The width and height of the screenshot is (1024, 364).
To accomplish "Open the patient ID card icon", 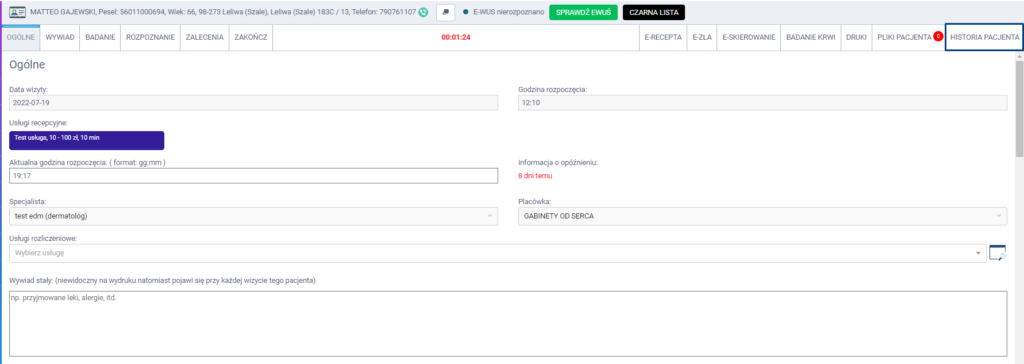I will tap(18, 12).
